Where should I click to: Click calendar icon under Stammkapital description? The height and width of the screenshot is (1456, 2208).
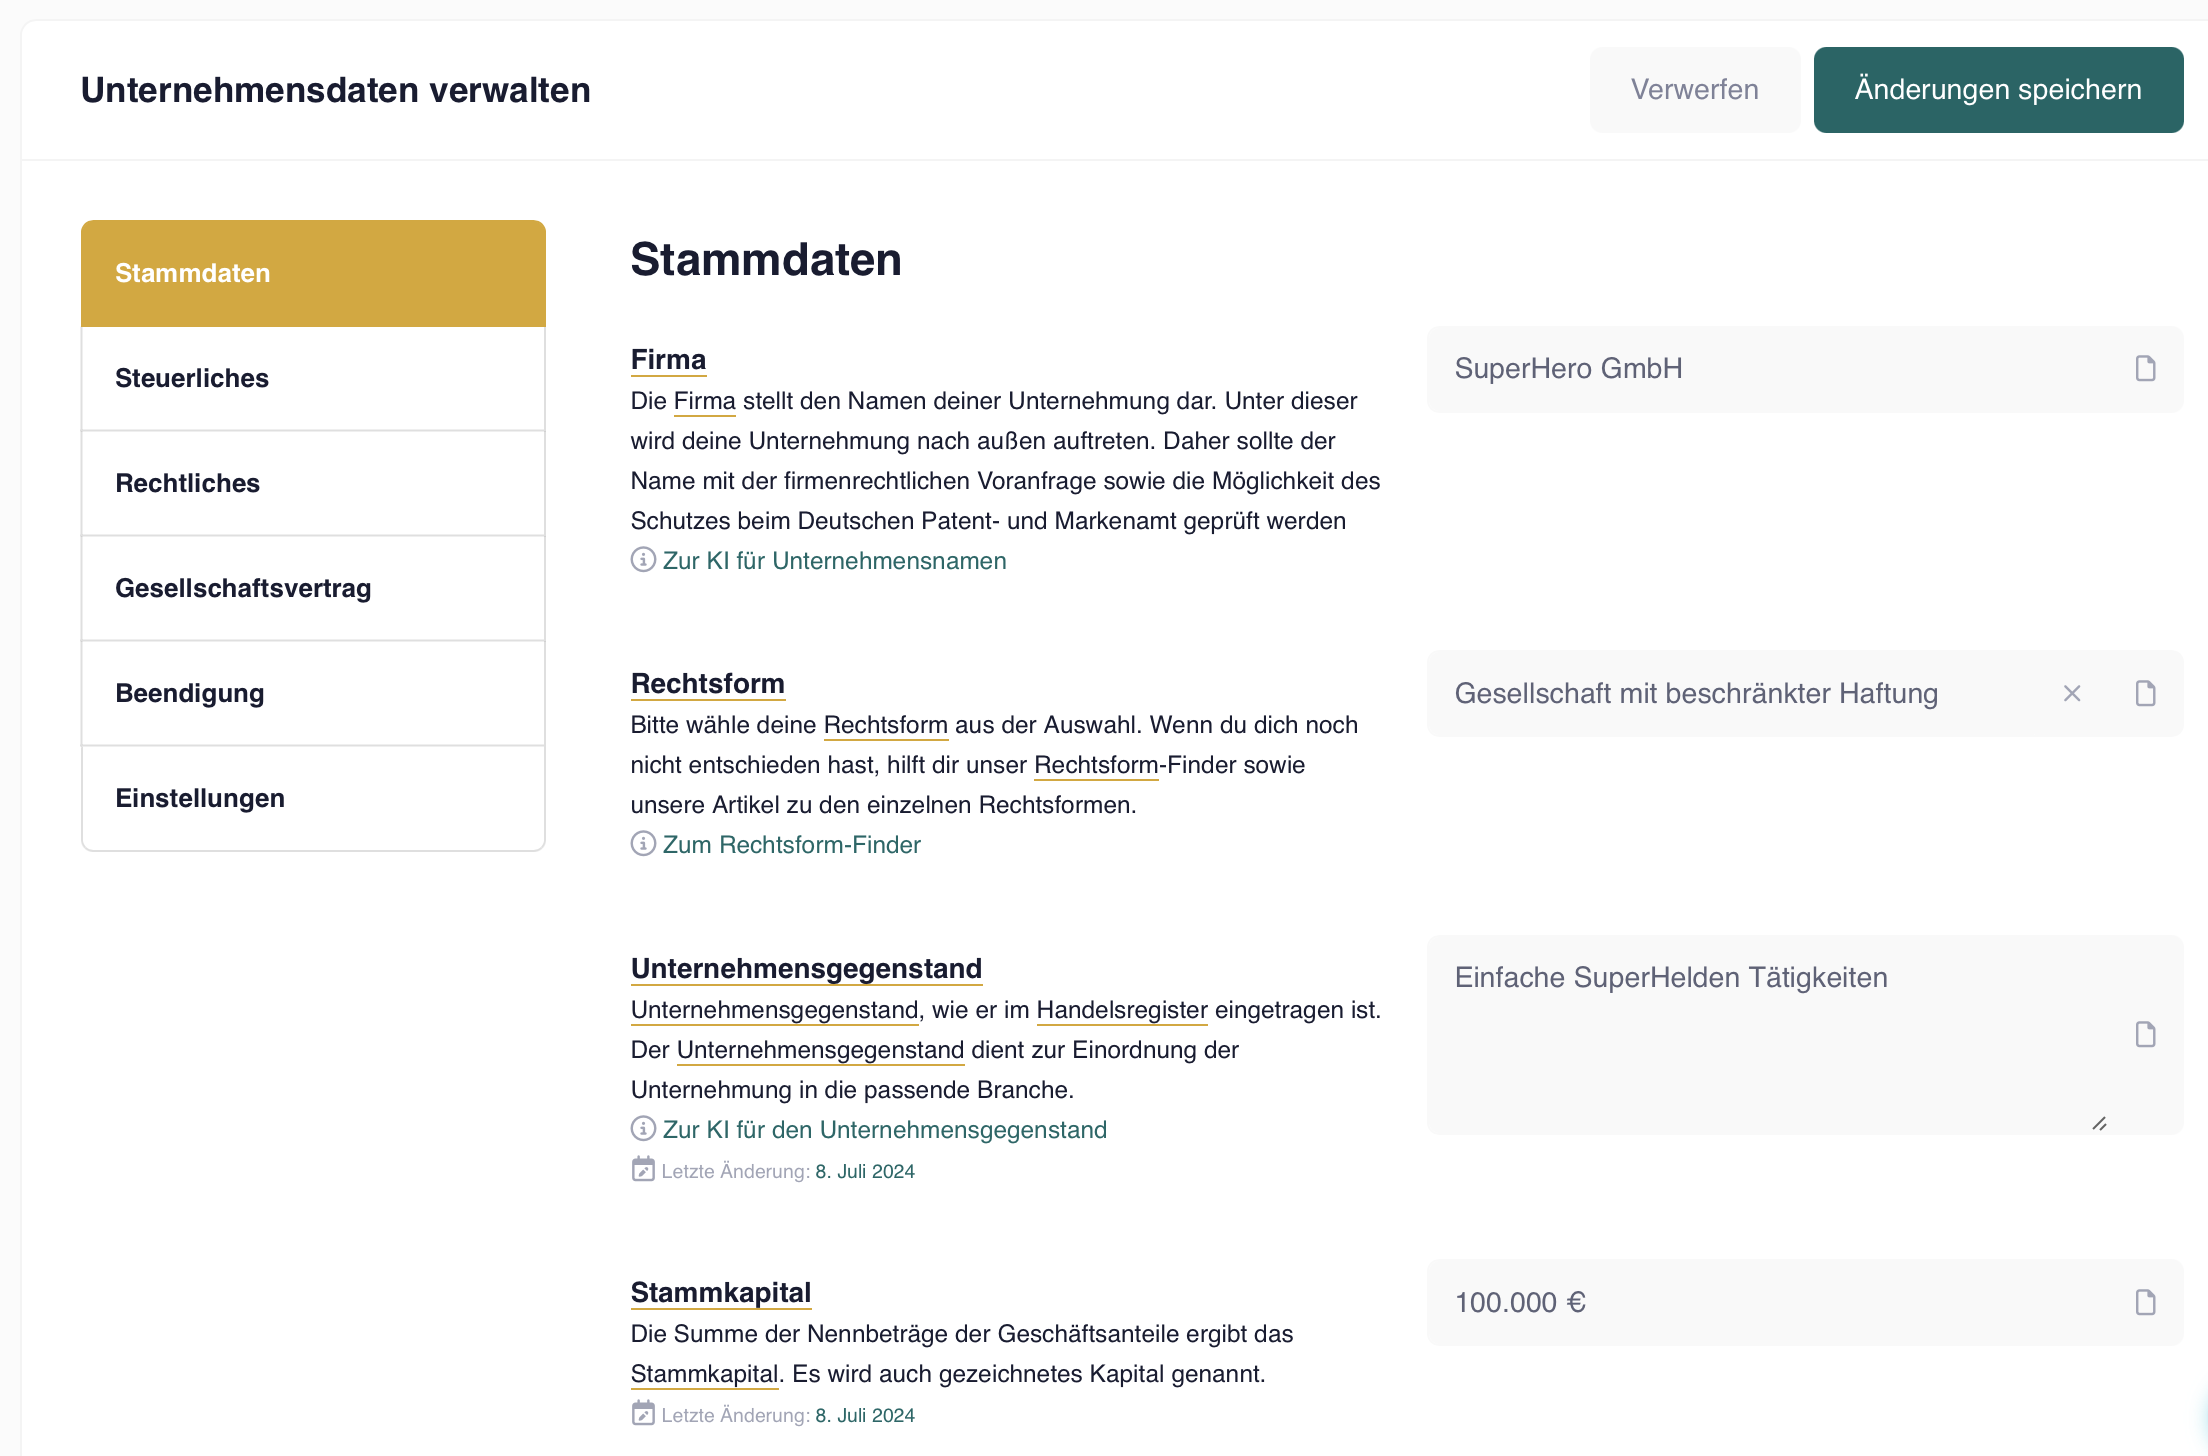click(x=643, y=1414)
